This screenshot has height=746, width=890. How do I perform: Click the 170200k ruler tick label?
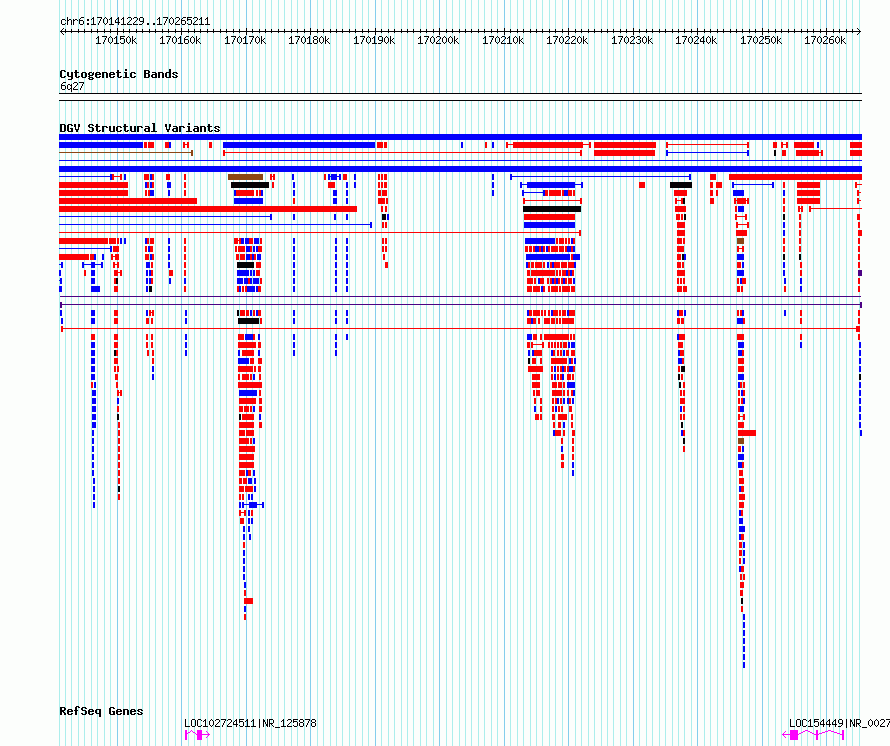coord(438,40)
